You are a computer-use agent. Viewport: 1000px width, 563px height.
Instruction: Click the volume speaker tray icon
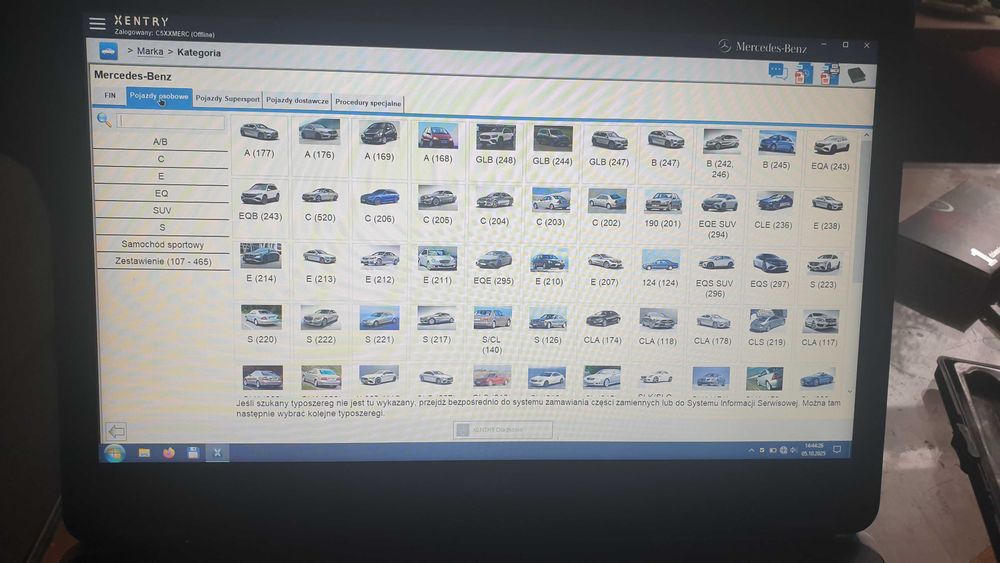click(793, 450)
